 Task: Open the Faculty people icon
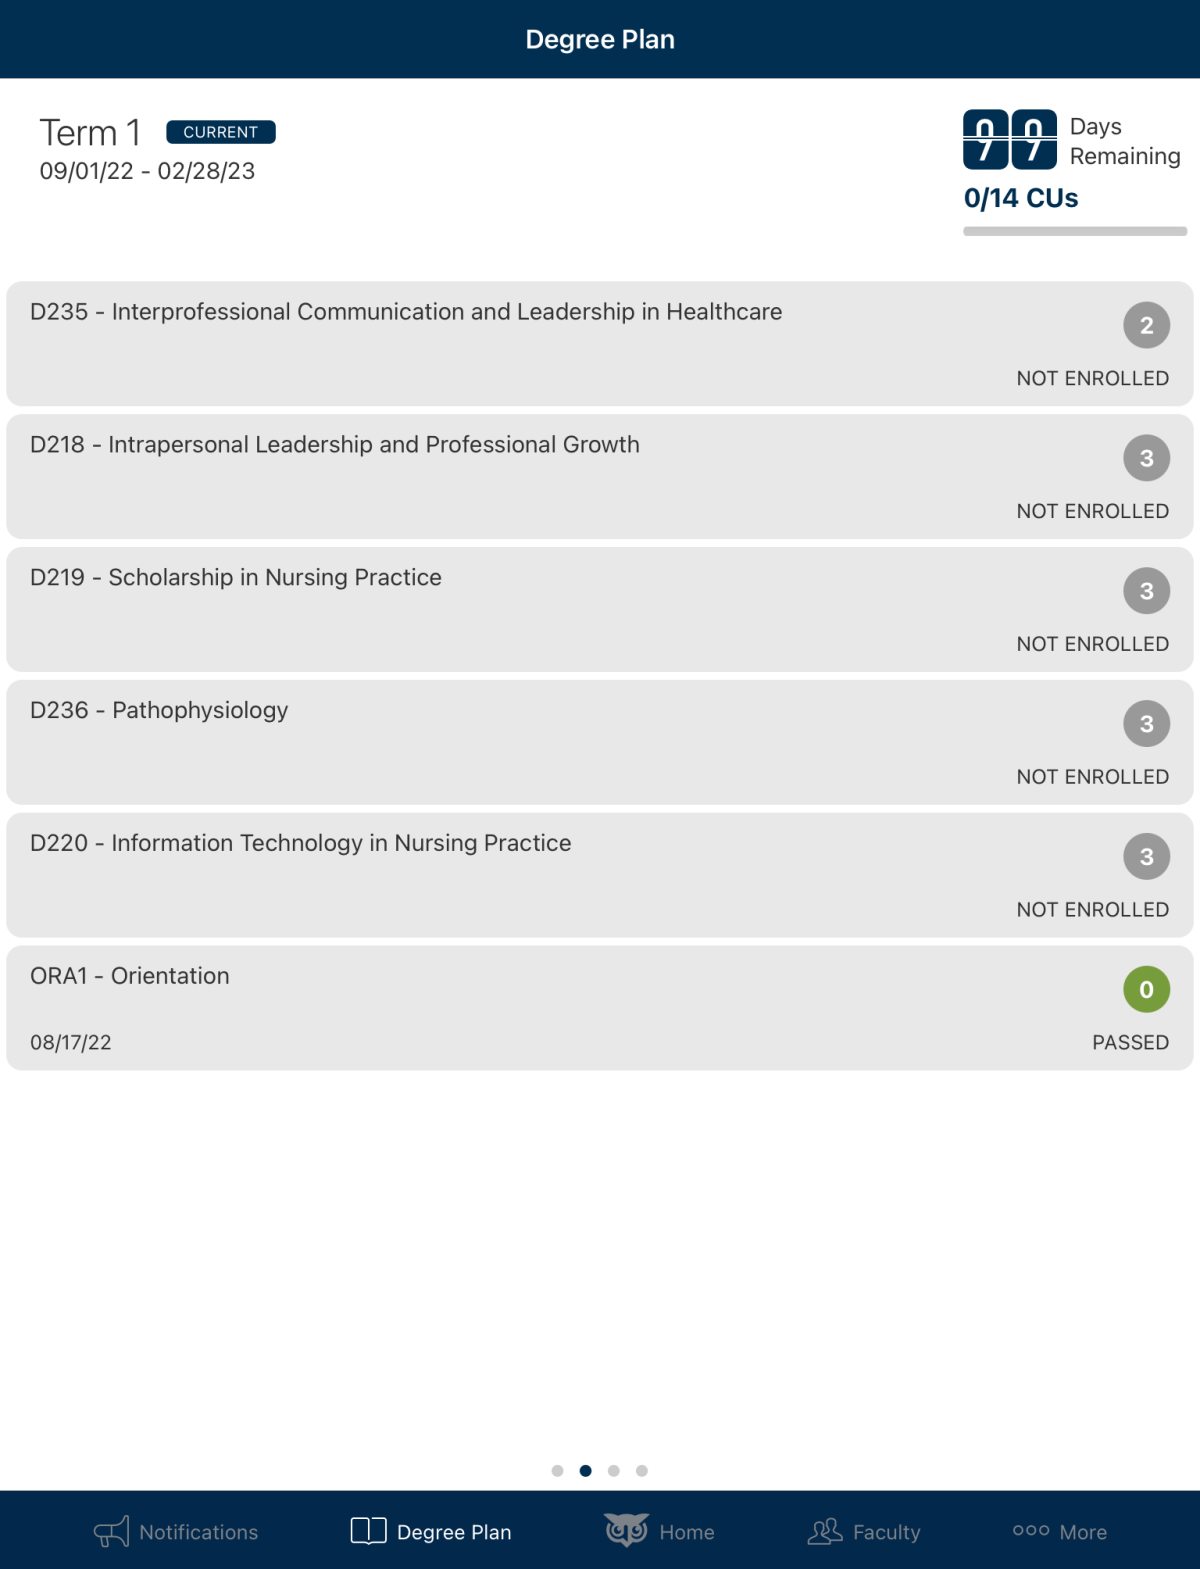coord(825,1531)
